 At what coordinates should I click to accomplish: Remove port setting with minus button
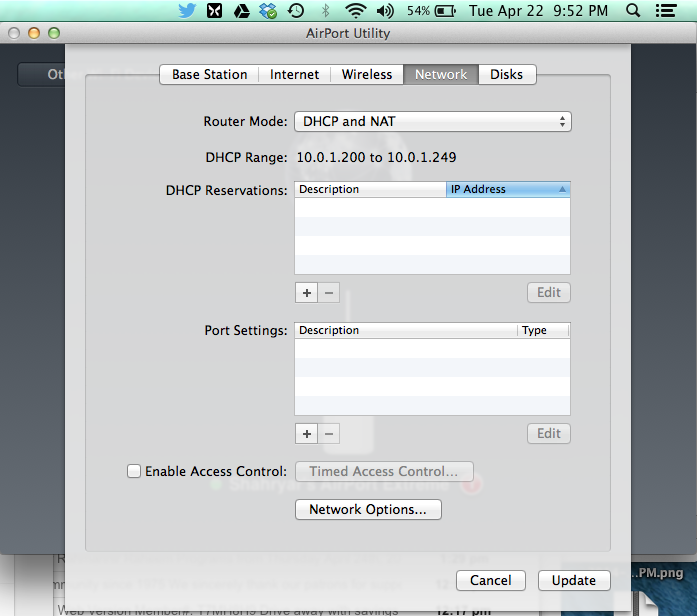pyautogui.click(x=329, y=434)
